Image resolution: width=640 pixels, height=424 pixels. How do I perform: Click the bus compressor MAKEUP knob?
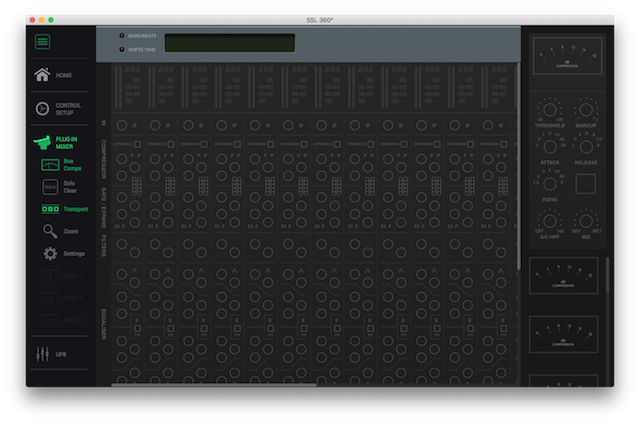(586, 109)
